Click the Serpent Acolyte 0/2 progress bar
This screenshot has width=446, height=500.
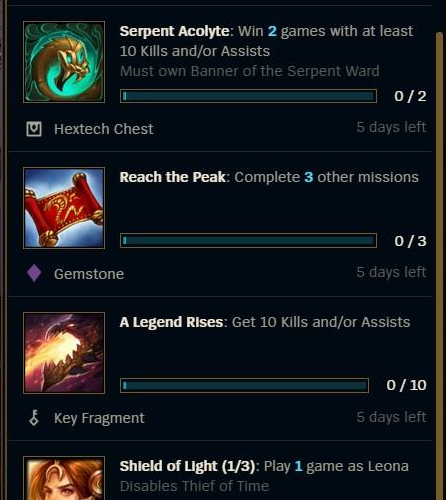pyautogui.click(x=248, y=96)
